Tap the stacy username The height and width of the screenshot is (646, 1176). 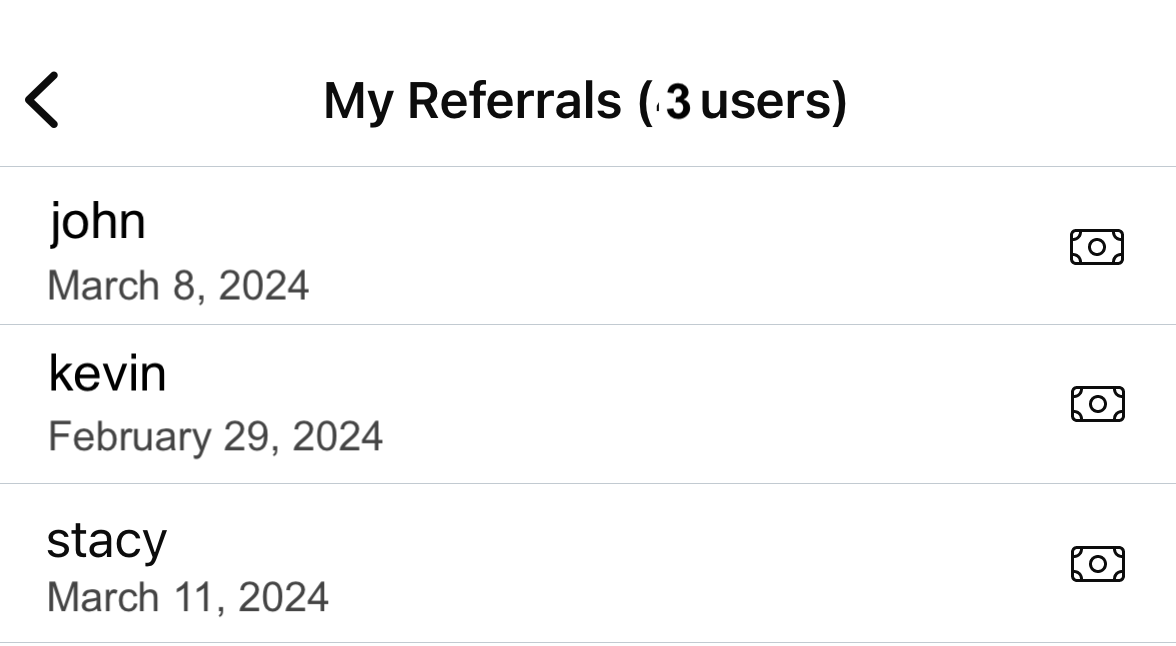107,540
